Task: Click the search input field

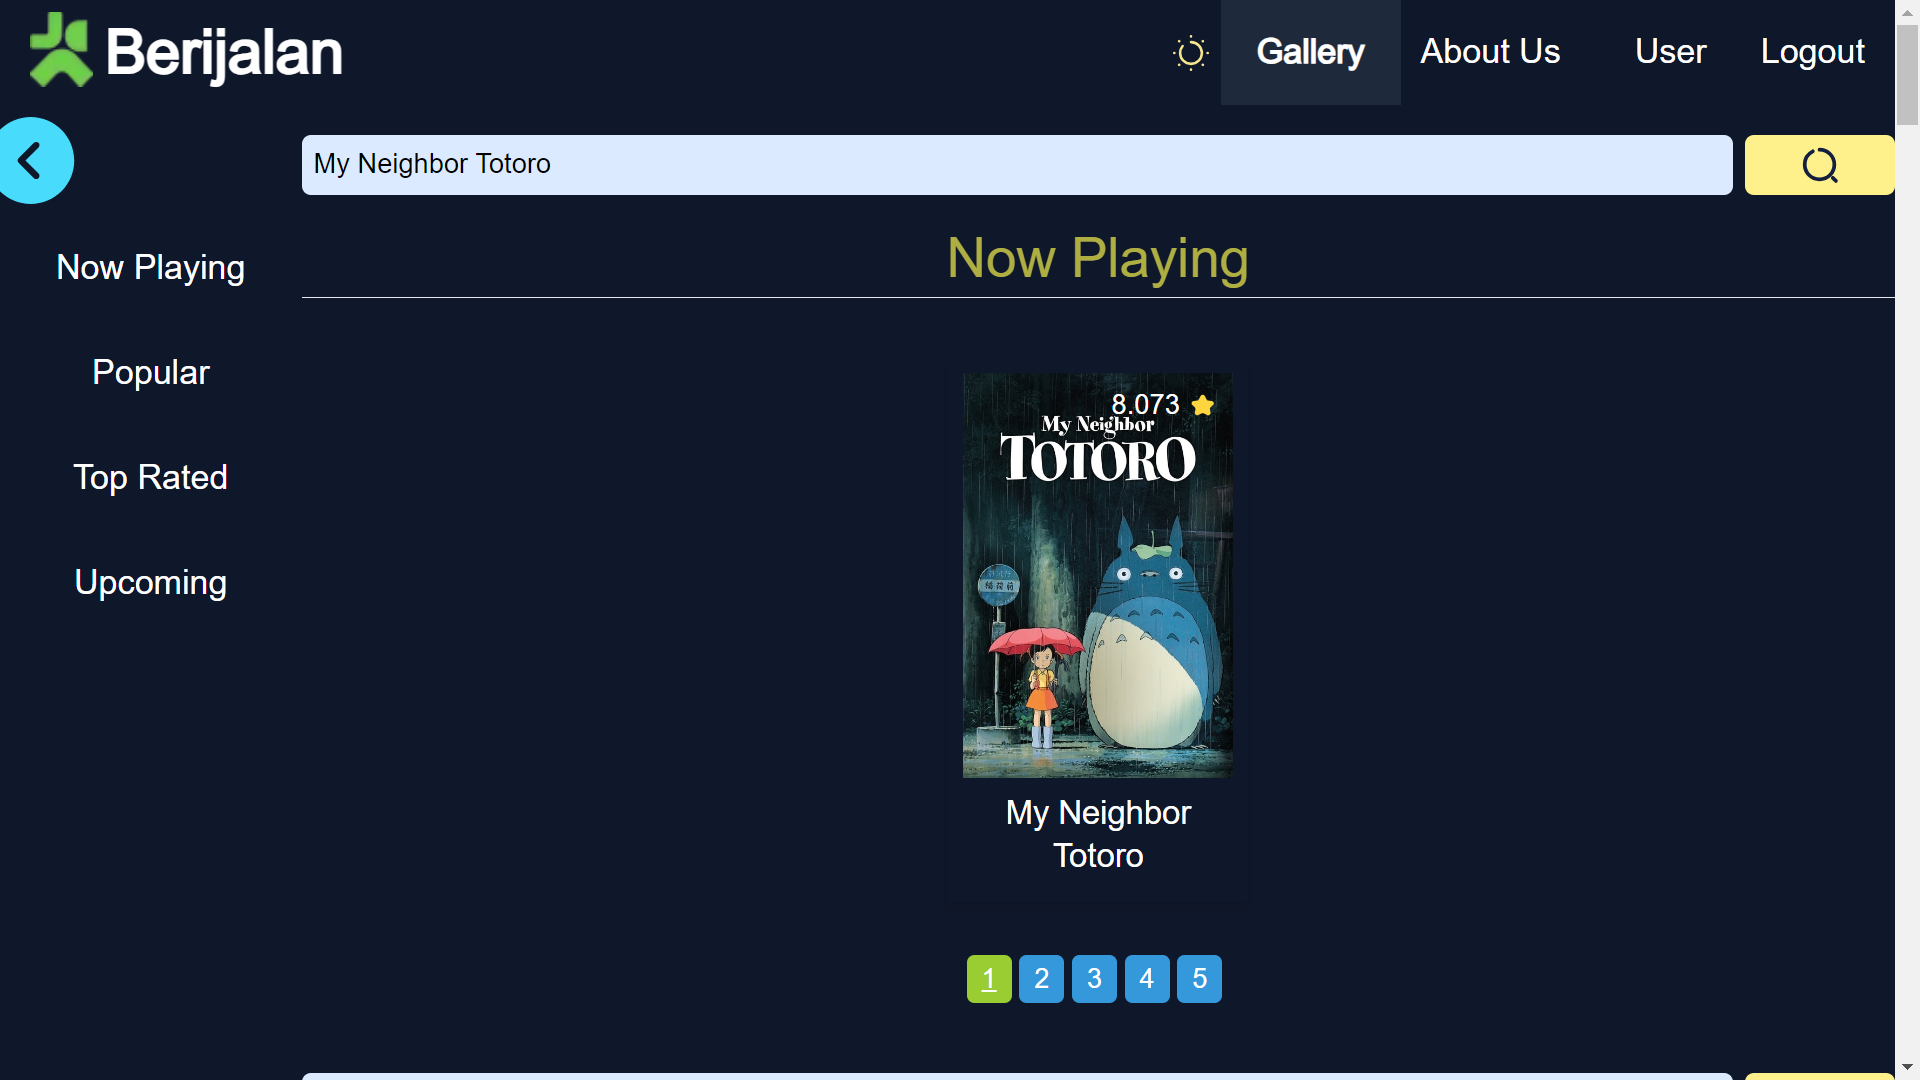Action: click(1016, 165)
